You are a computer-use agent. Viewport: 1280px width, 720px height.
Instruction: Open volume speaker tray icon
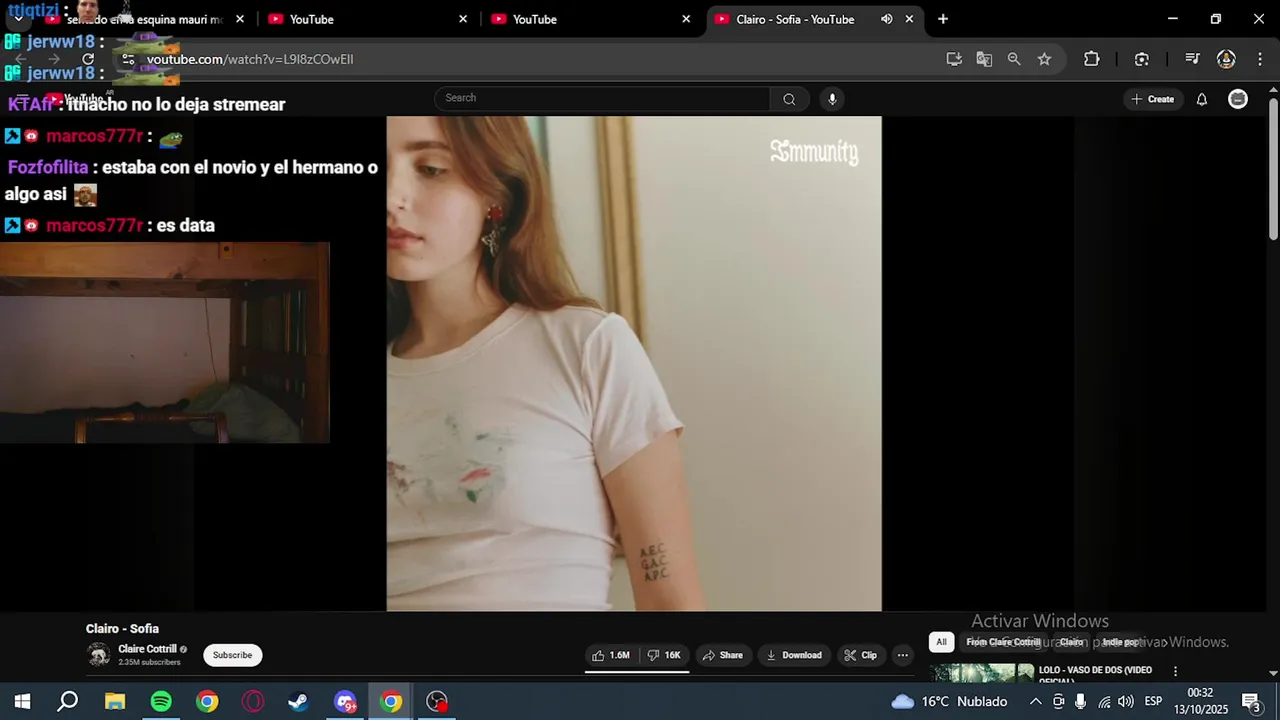point(1126,701)
